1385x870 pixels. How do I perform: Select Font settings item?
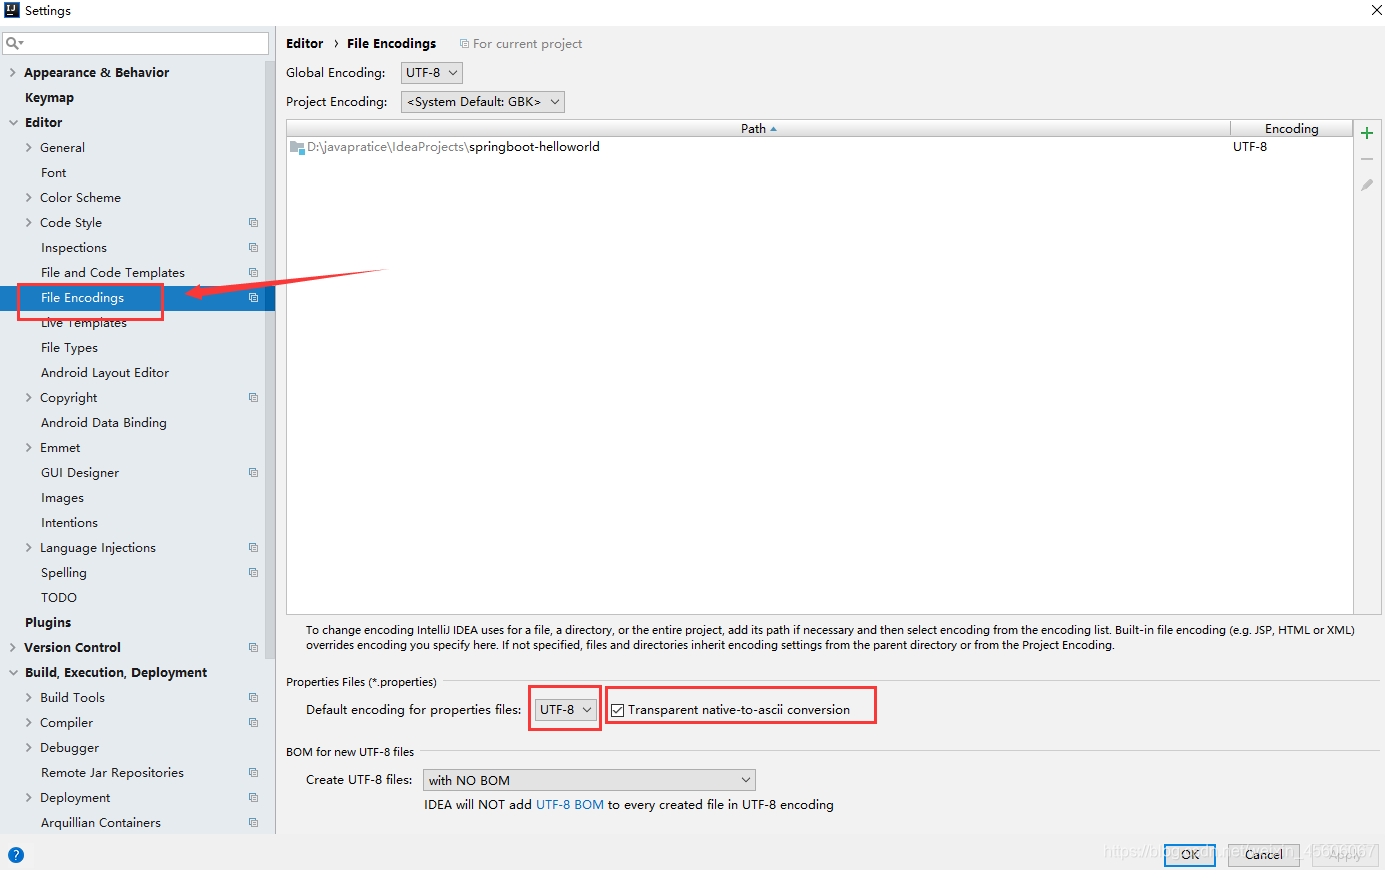point(54,173)
